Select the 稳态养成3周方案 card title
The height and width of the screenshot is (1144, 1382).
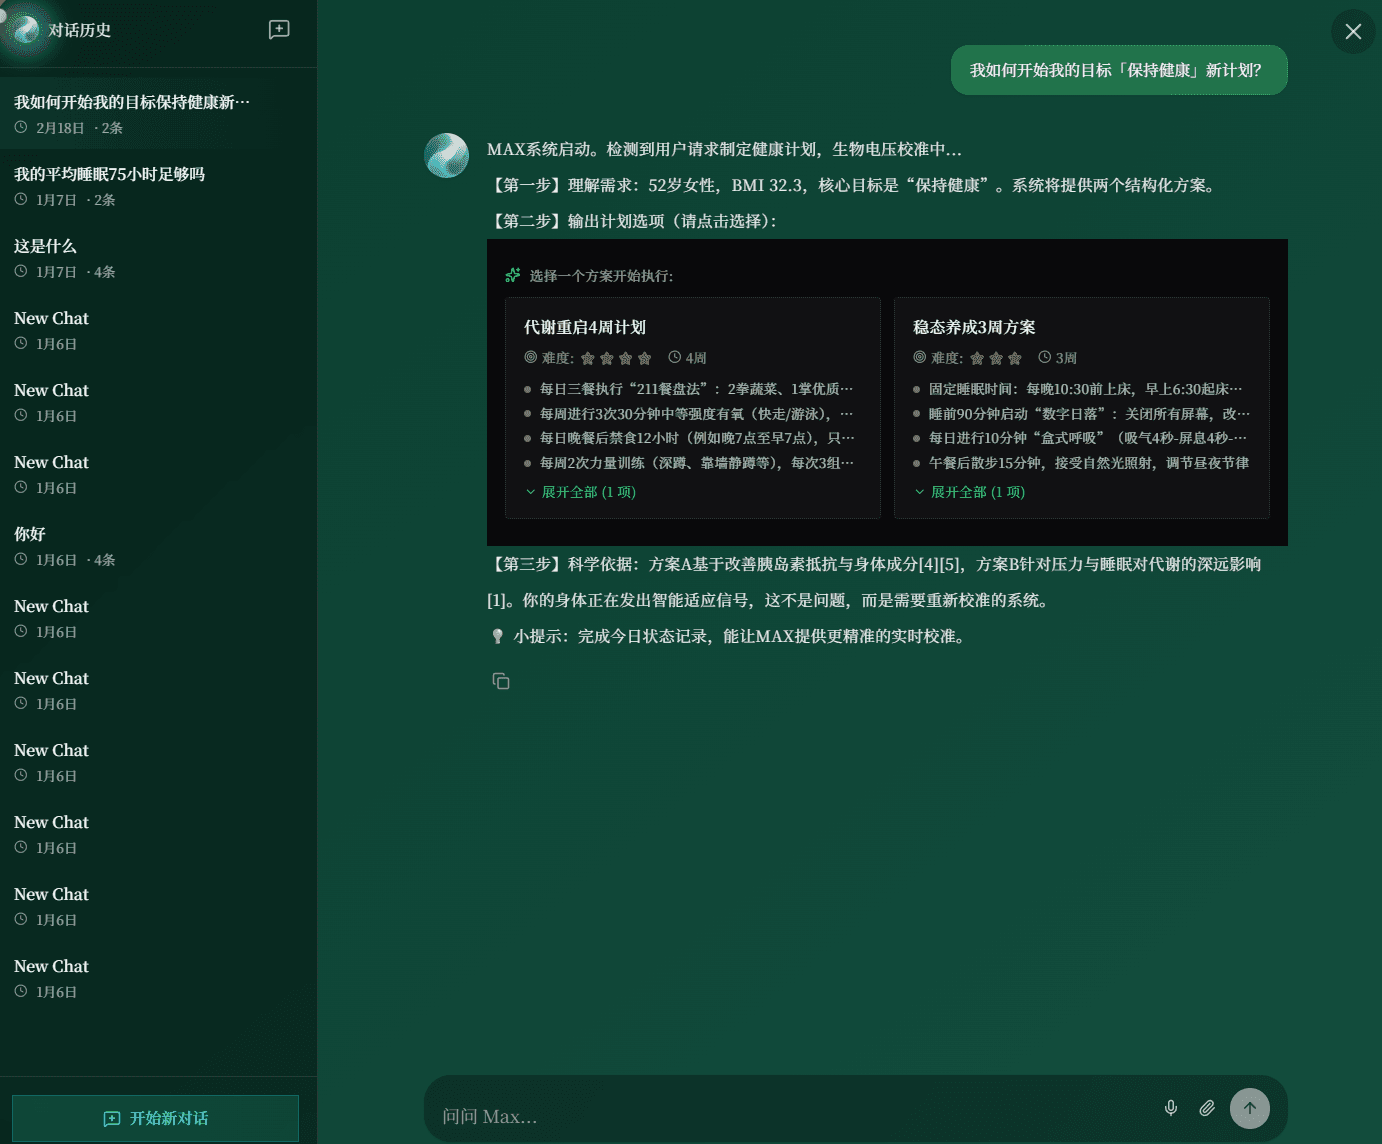(974, 327)
